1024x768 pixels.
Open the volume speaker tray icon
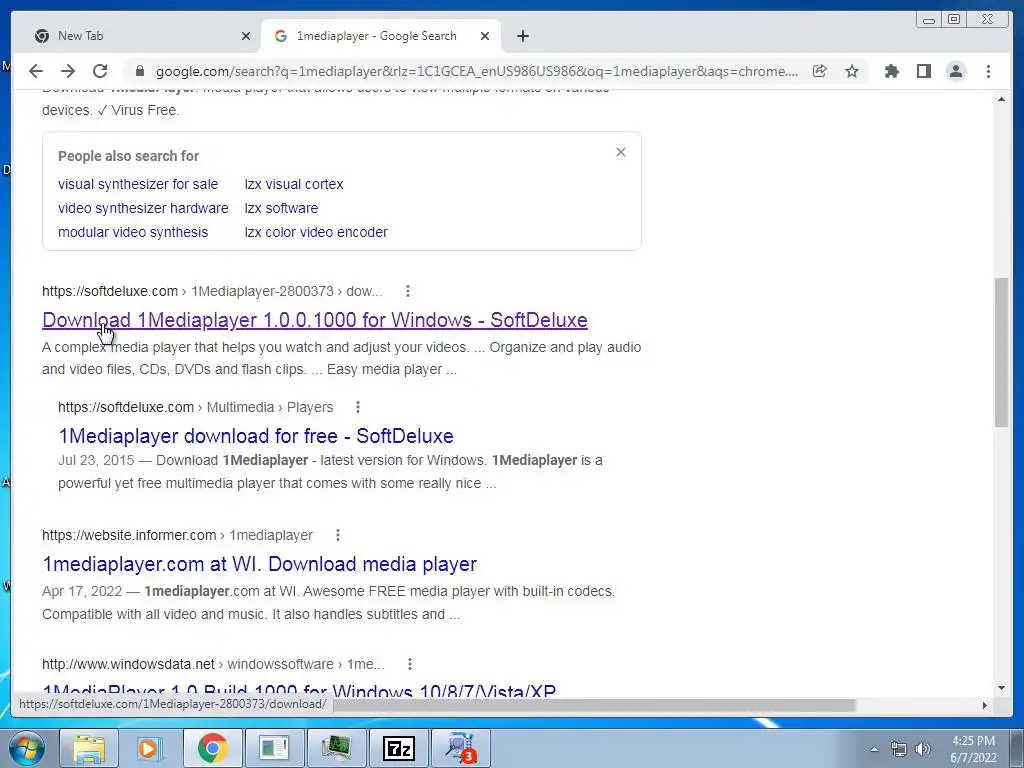[x=923, y=749]
